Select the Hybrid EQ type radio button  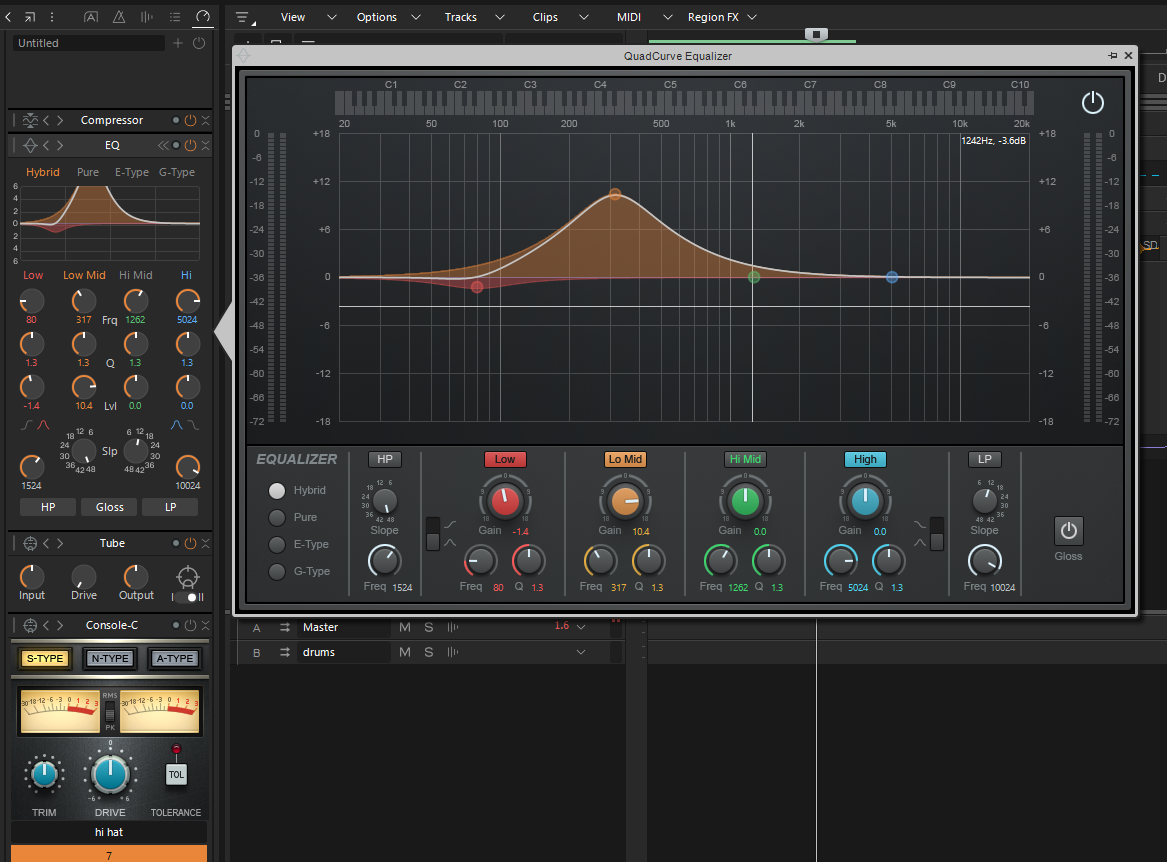coord(277,491)
